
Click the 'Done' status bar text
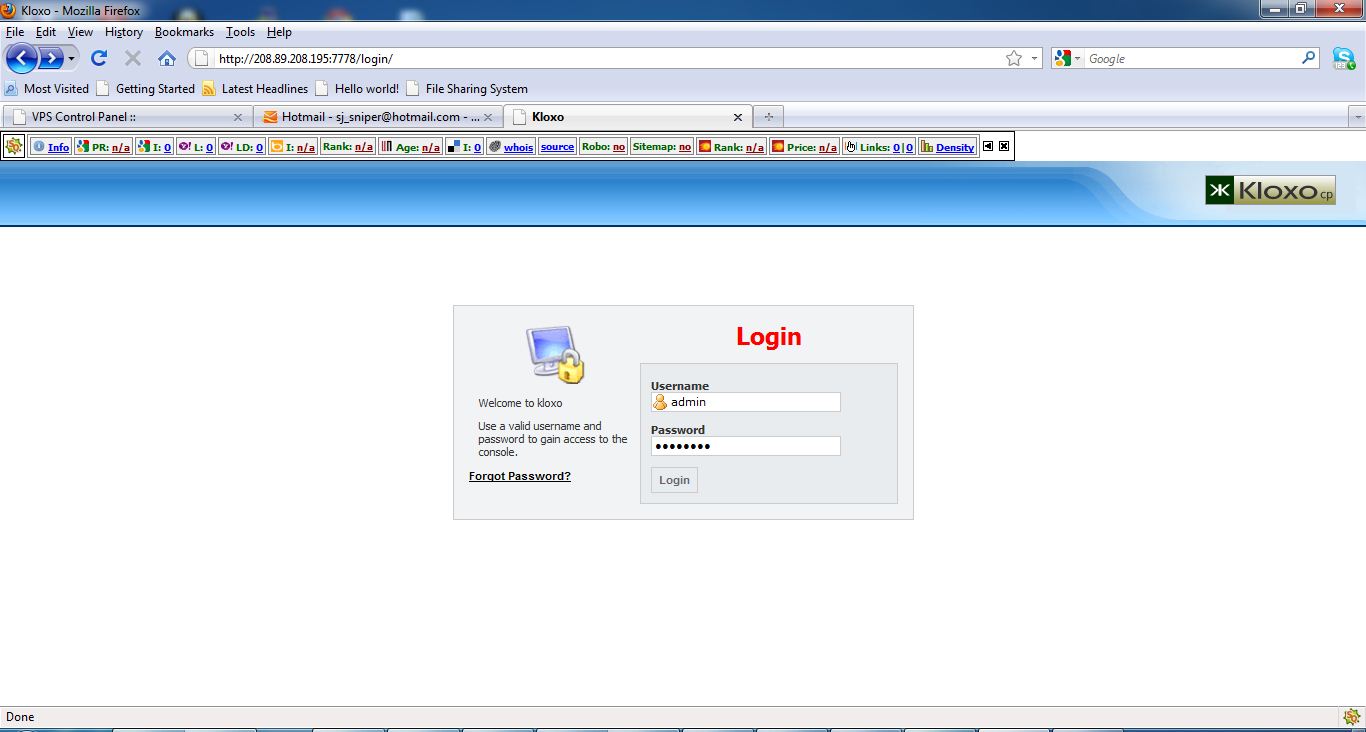coord(20,717)
